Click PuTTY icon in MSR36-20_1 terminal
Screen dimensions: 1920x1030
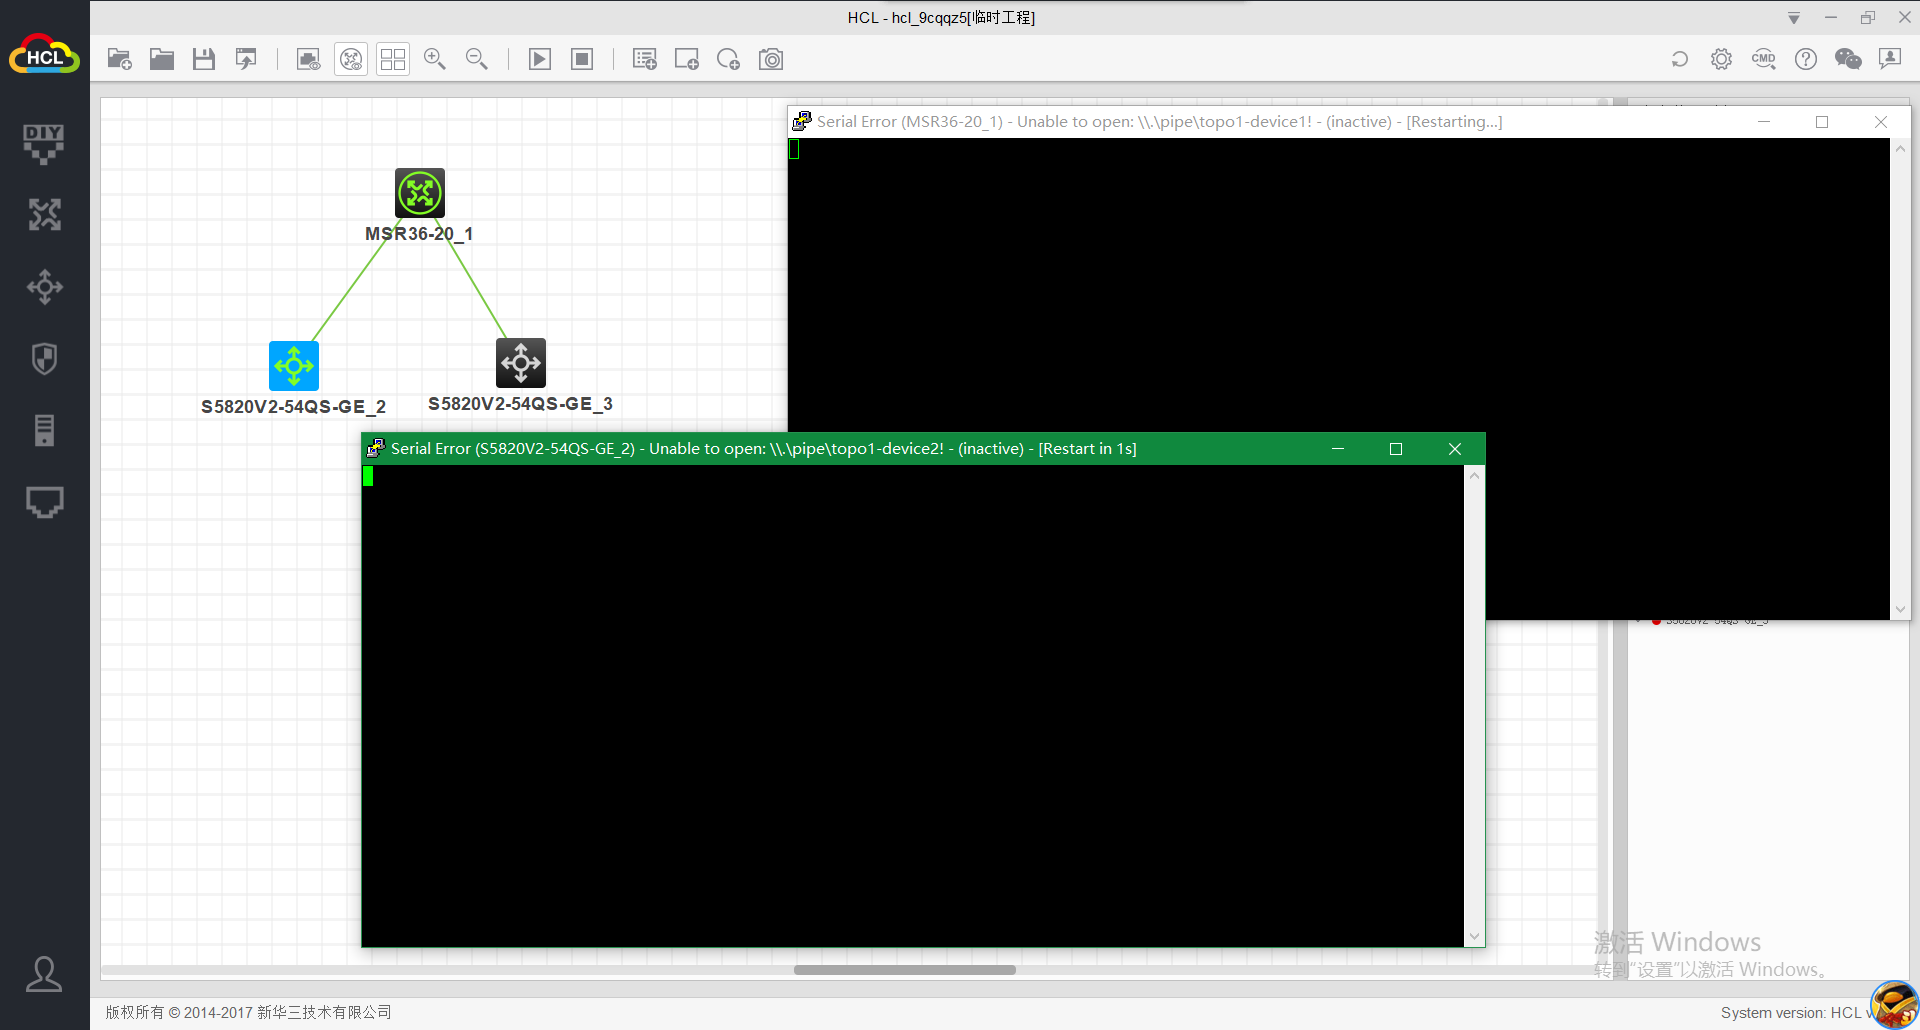click(x=802, y=121)
